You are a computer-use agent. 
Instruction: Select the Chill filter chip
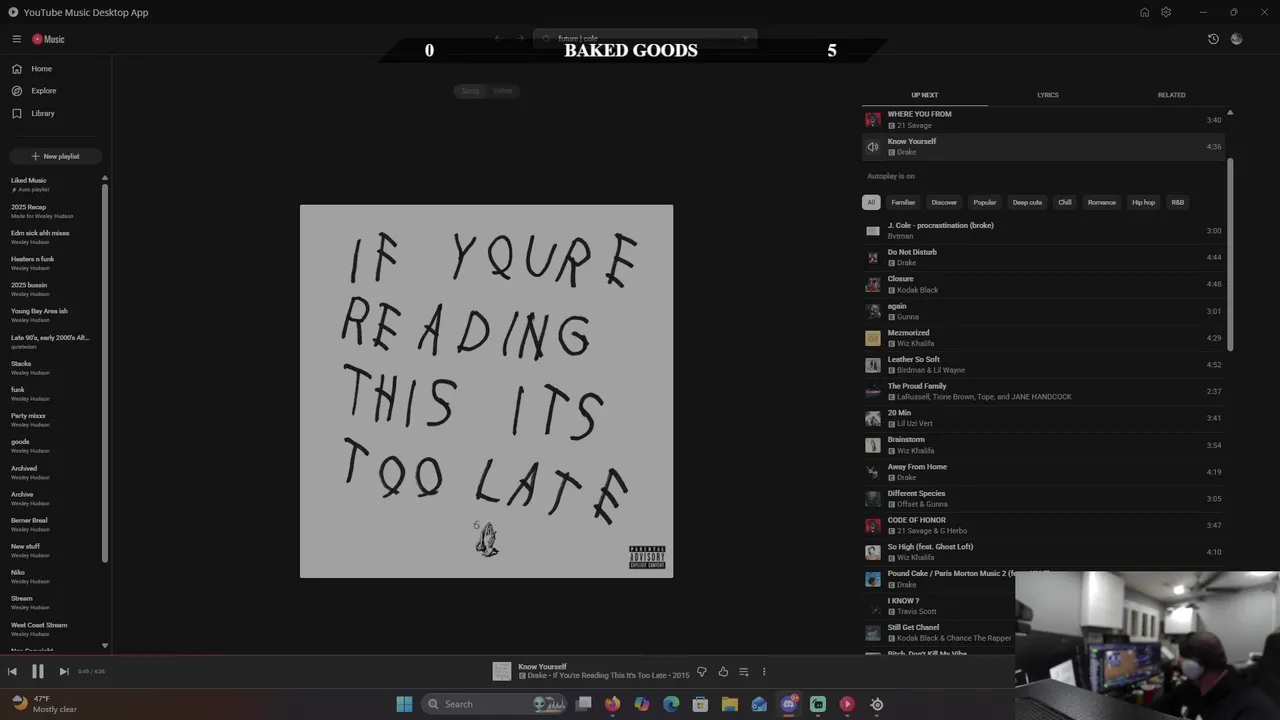1065,202
